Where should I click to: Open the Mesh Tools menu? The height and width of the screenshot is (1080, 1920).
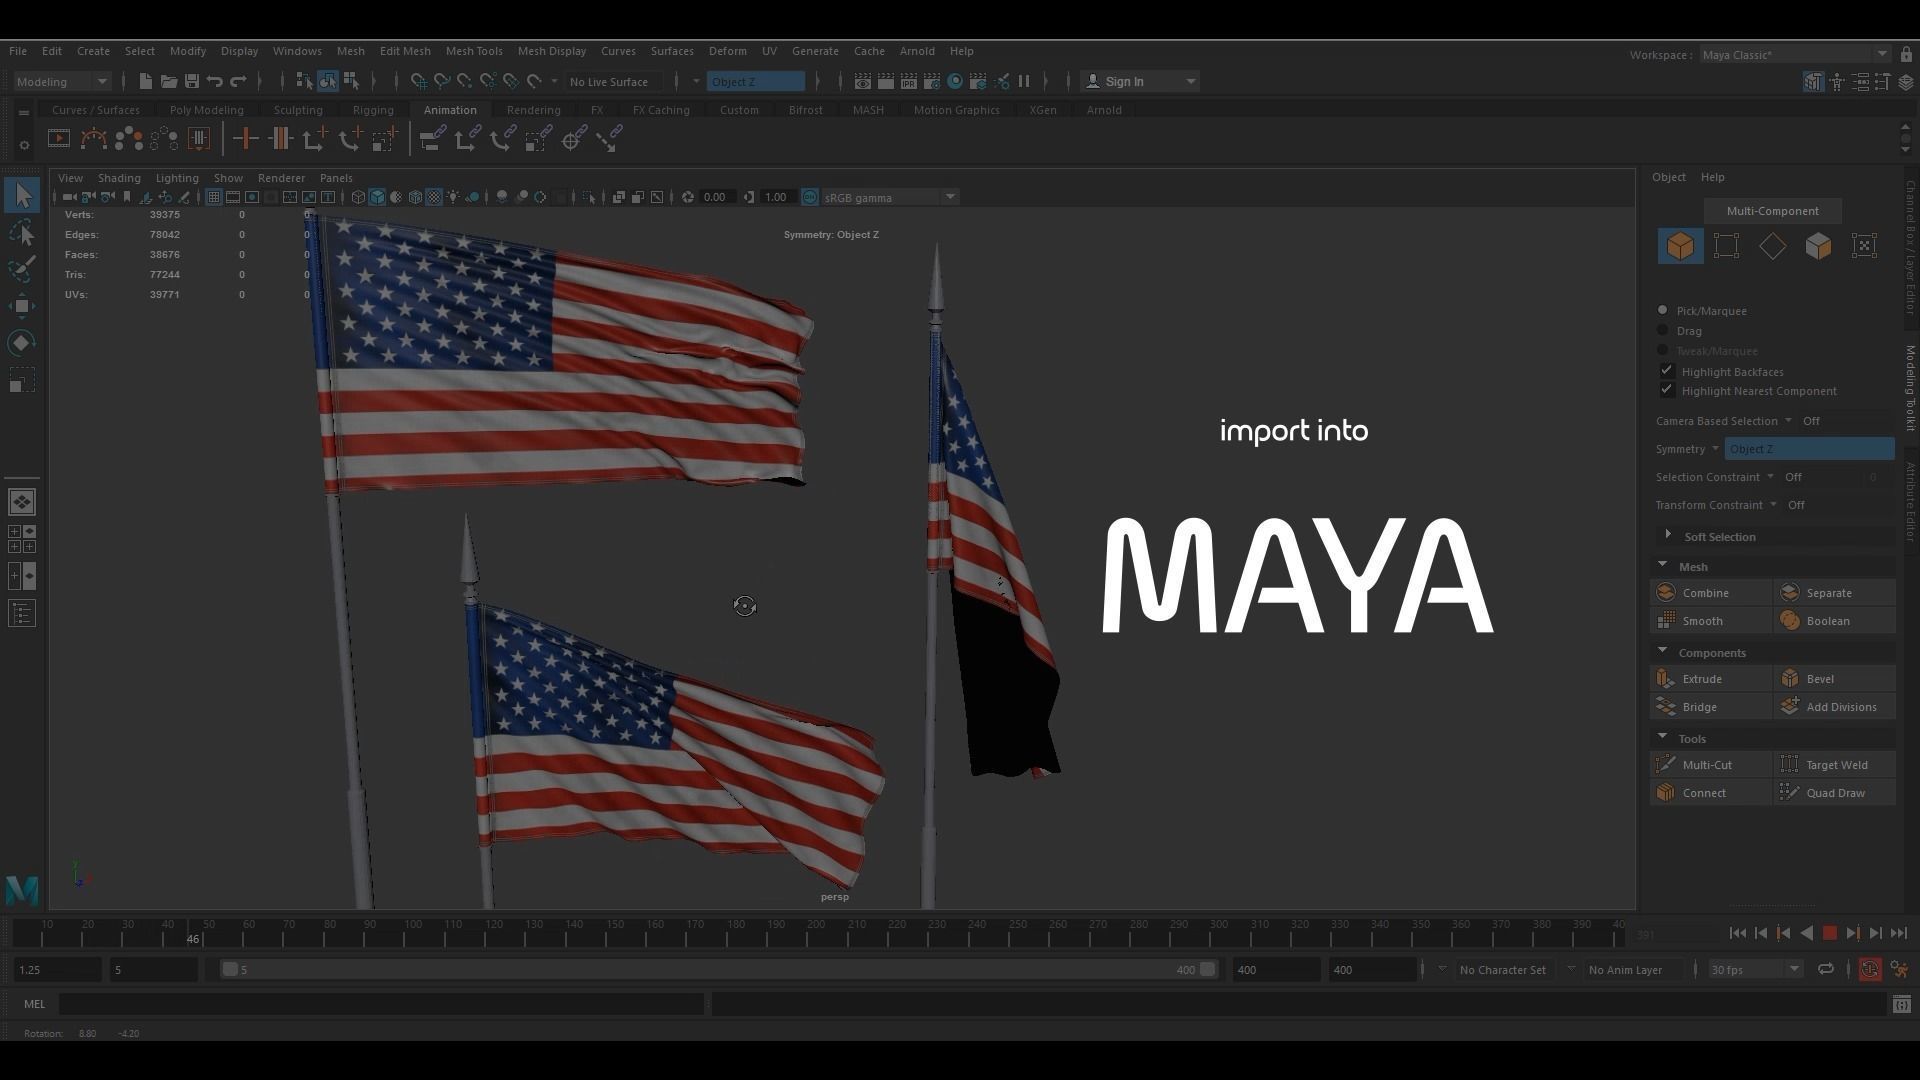tap(473, 51)
